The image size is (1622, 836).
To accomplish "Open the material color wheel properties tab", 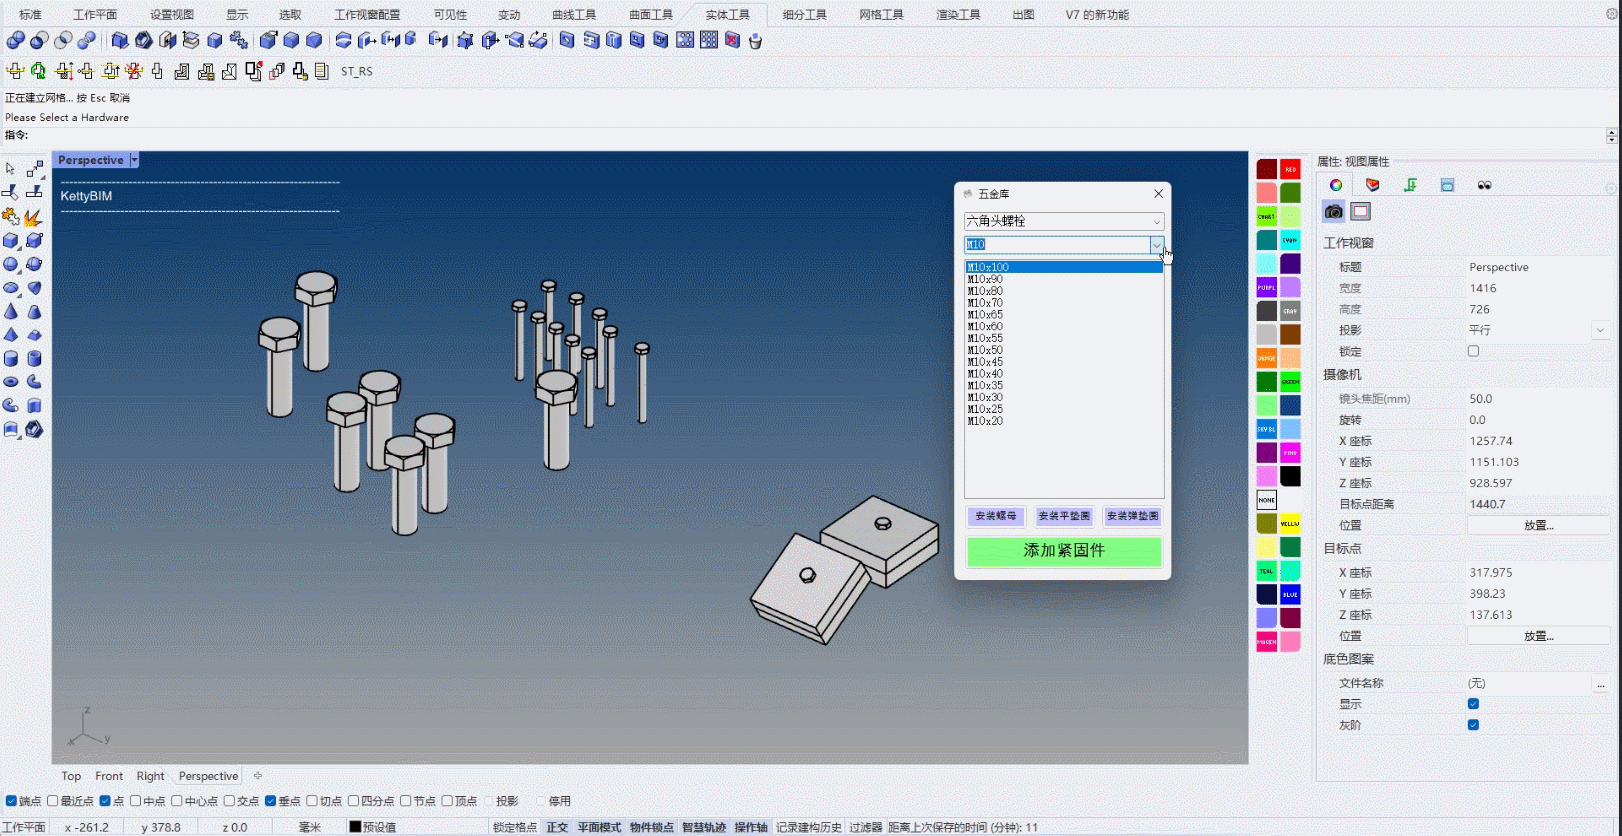I will [1336, 185].
